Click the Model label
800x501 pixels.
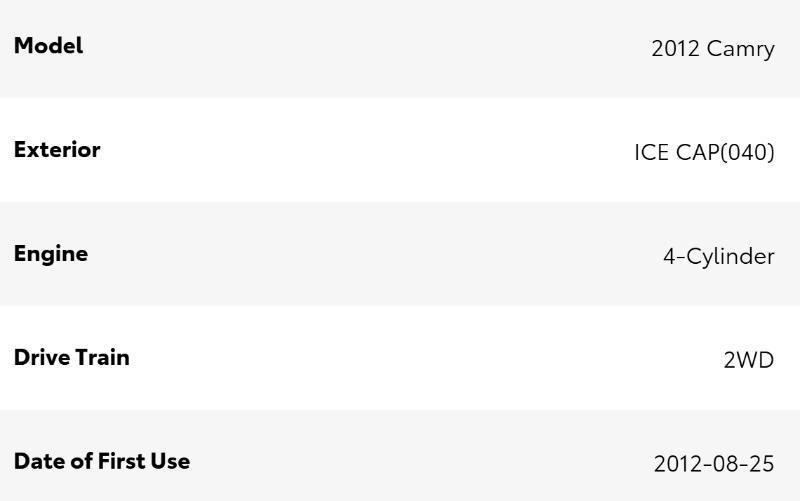(x=48, y=46)
